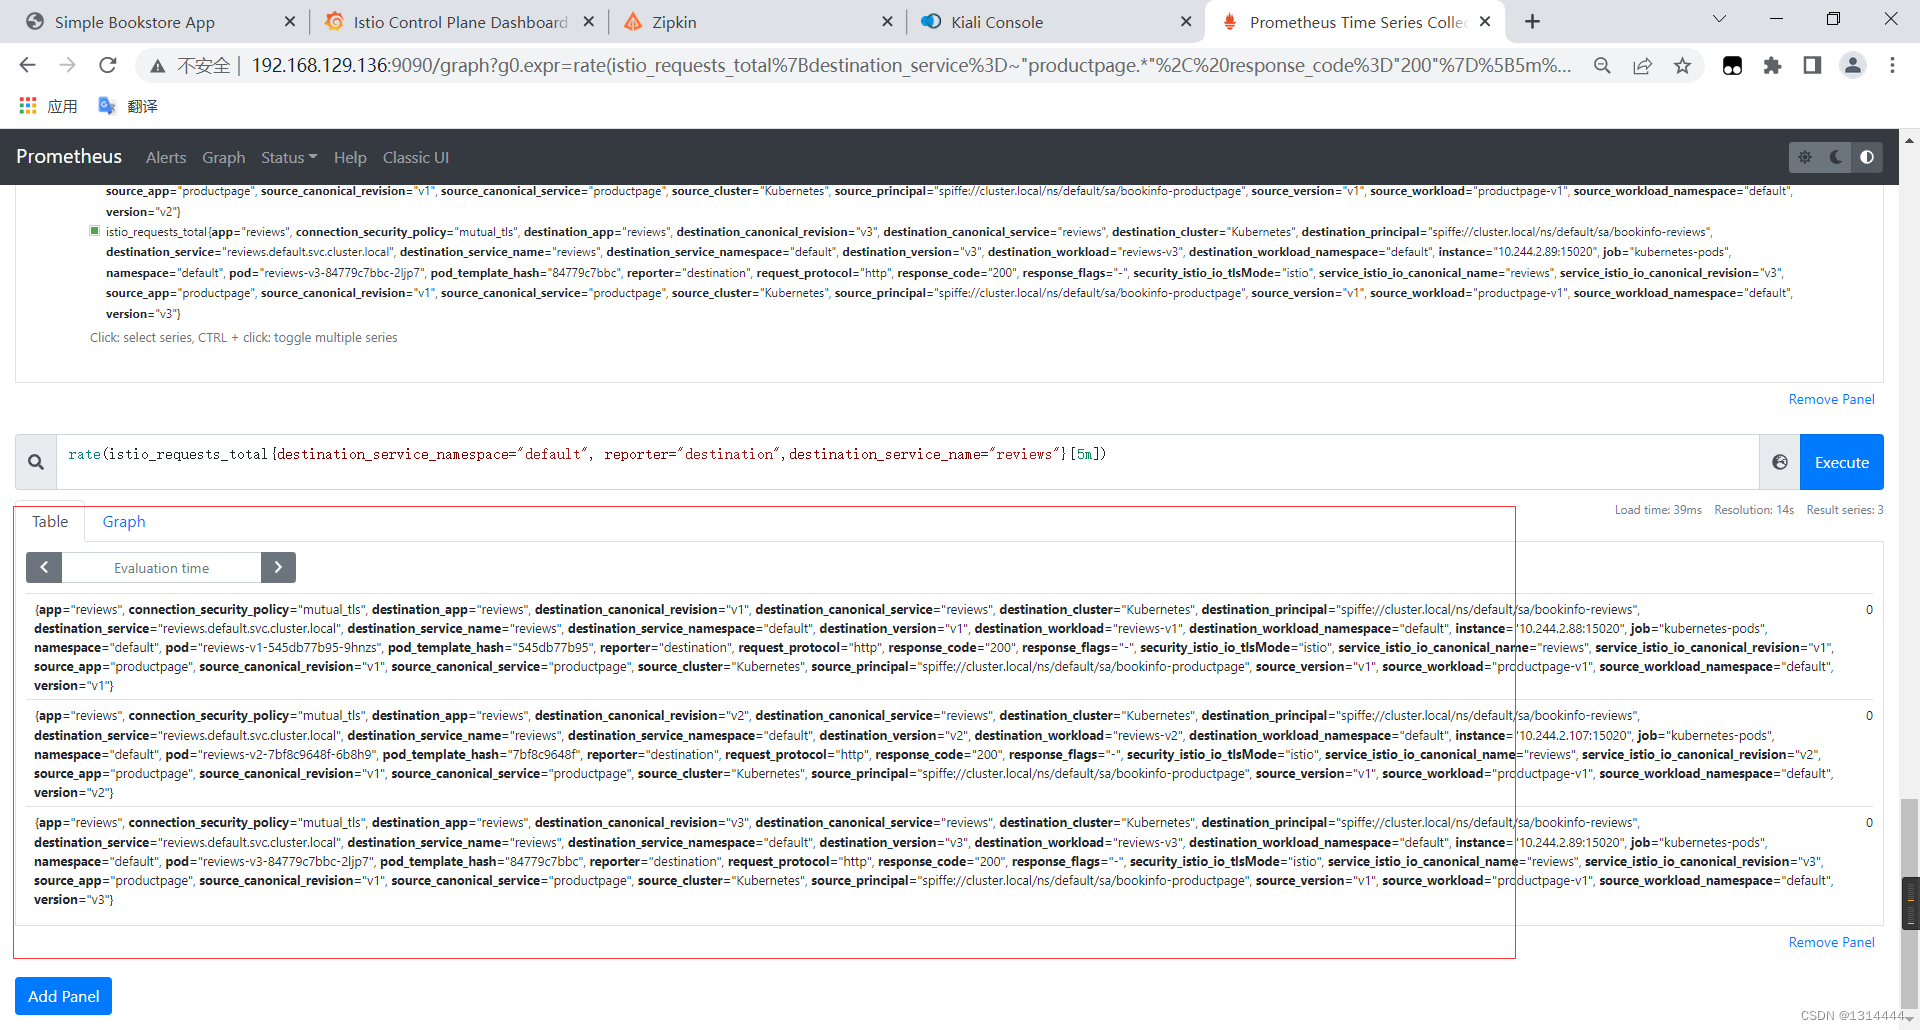1920x1030 pixels.
Task: Decrease evaluation time with left chevron
Action: pos(44,567)
